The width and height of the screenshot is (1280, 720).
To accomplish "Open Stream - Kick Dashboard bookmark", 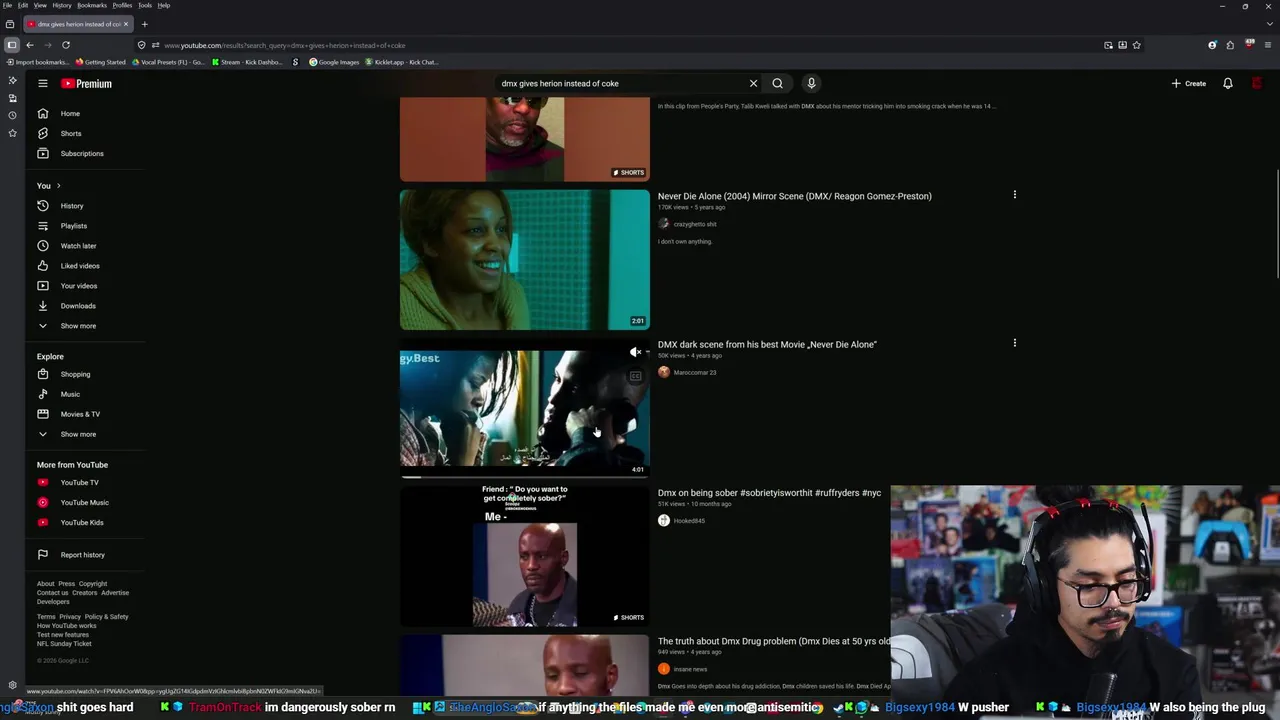I will coord(247,62).
